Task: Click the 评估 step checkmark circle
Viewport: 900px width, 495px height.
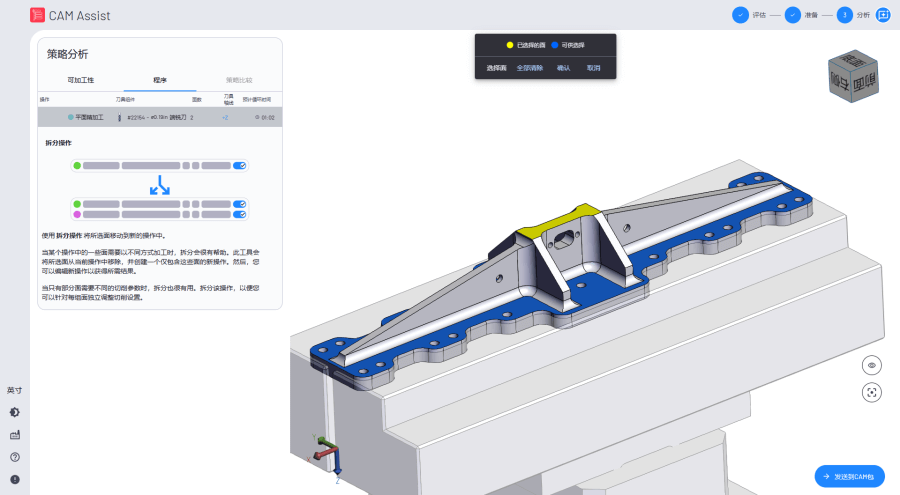Action: click(740, 15)
